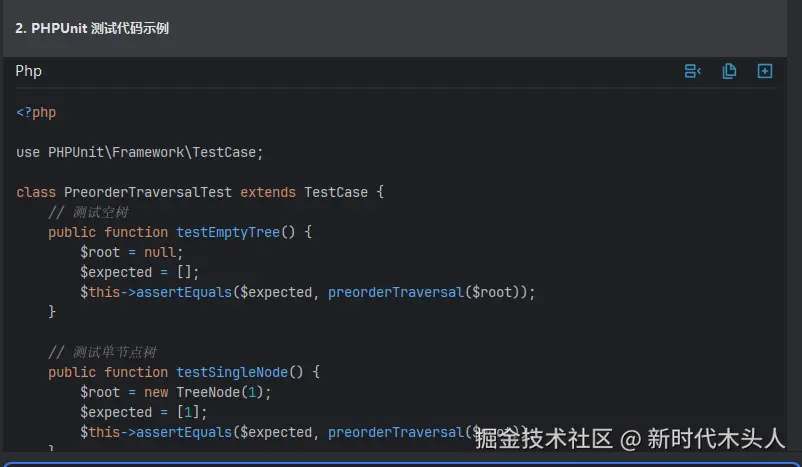
Task: Click heading '2. PHPUnit 测试代码示例'
Action: (x=92, y=28)
